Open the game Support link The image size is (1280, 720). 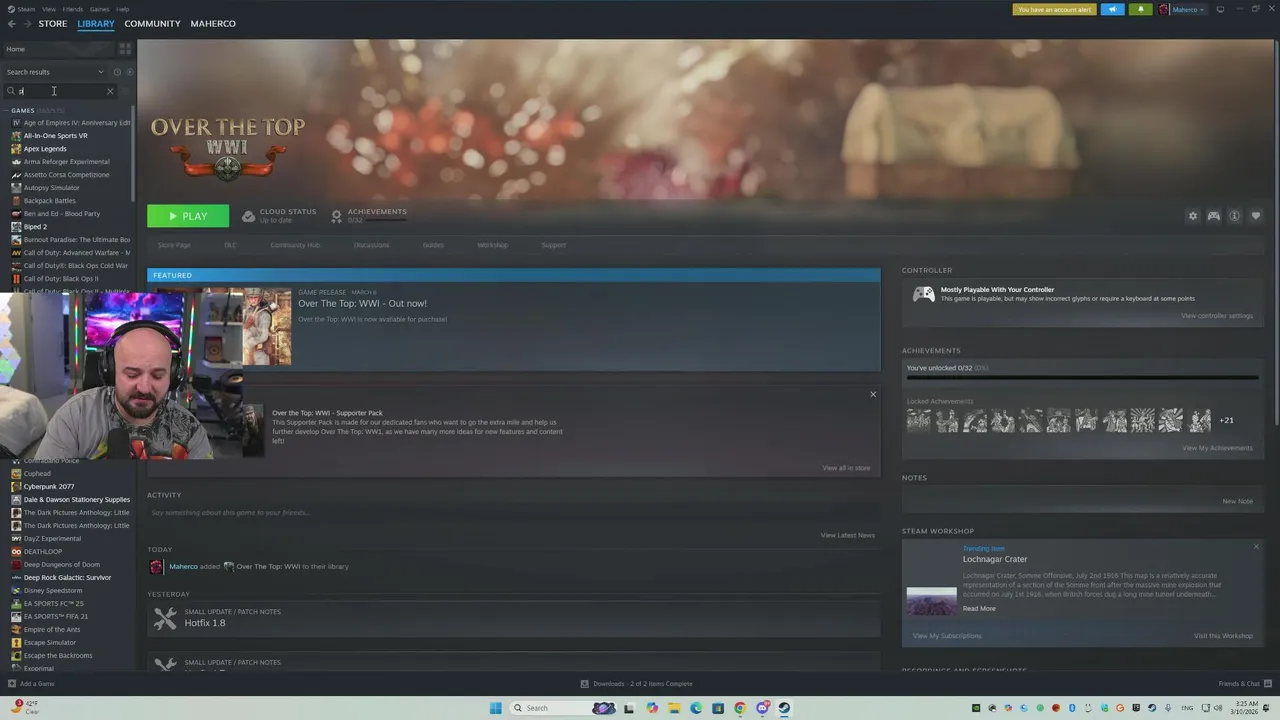coord(553,245)
